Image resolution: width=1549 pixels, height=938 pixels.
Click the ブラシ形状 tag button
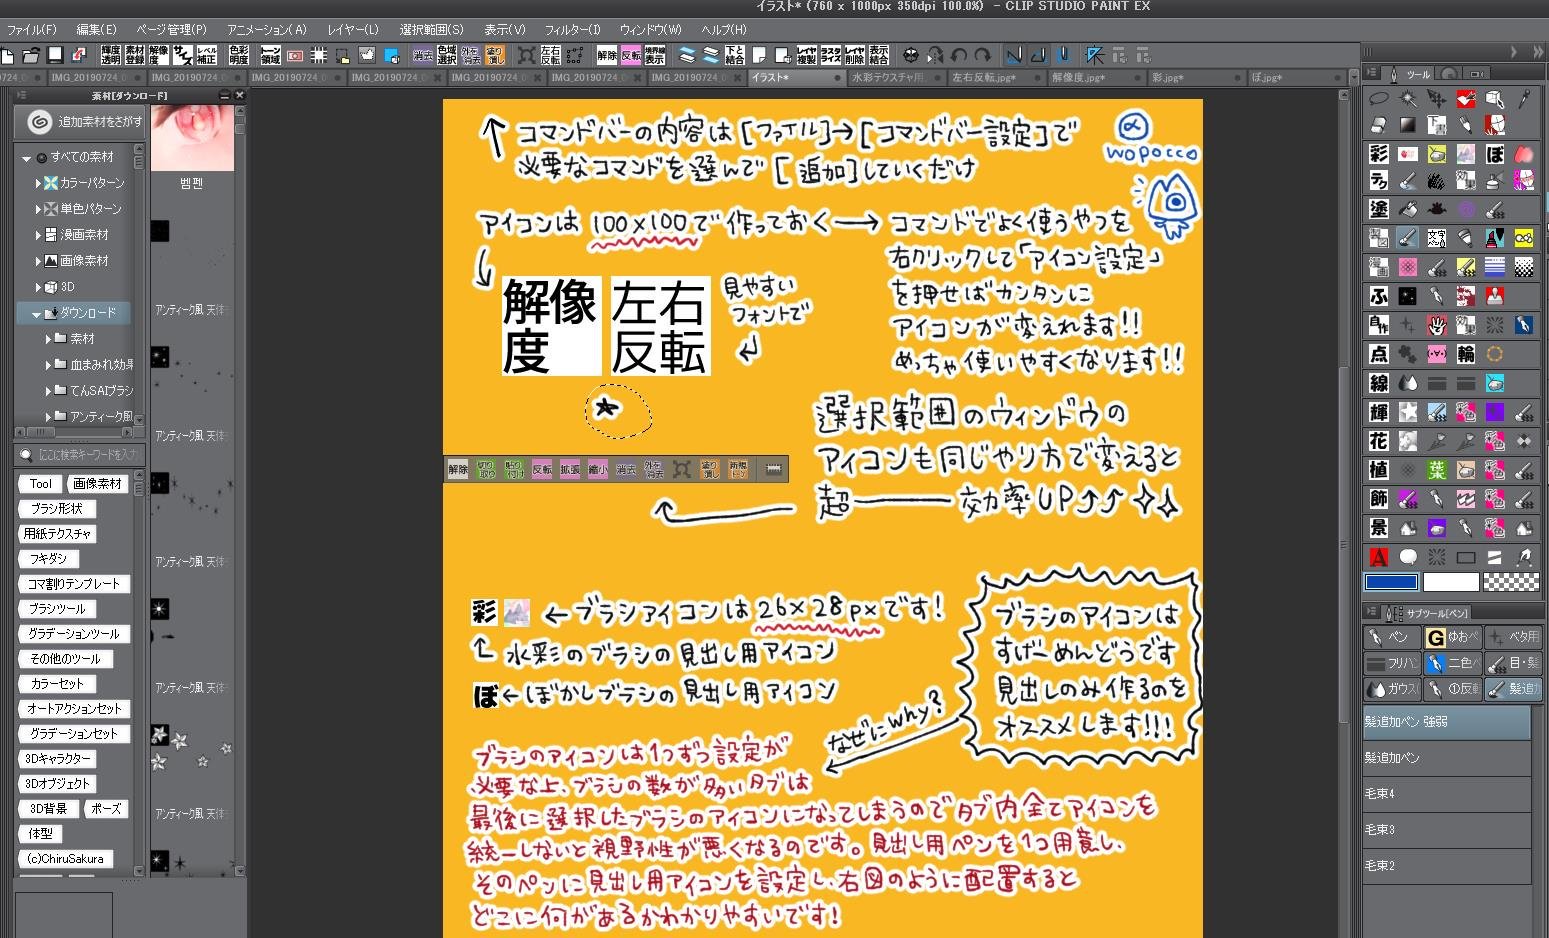pos(56,509)
